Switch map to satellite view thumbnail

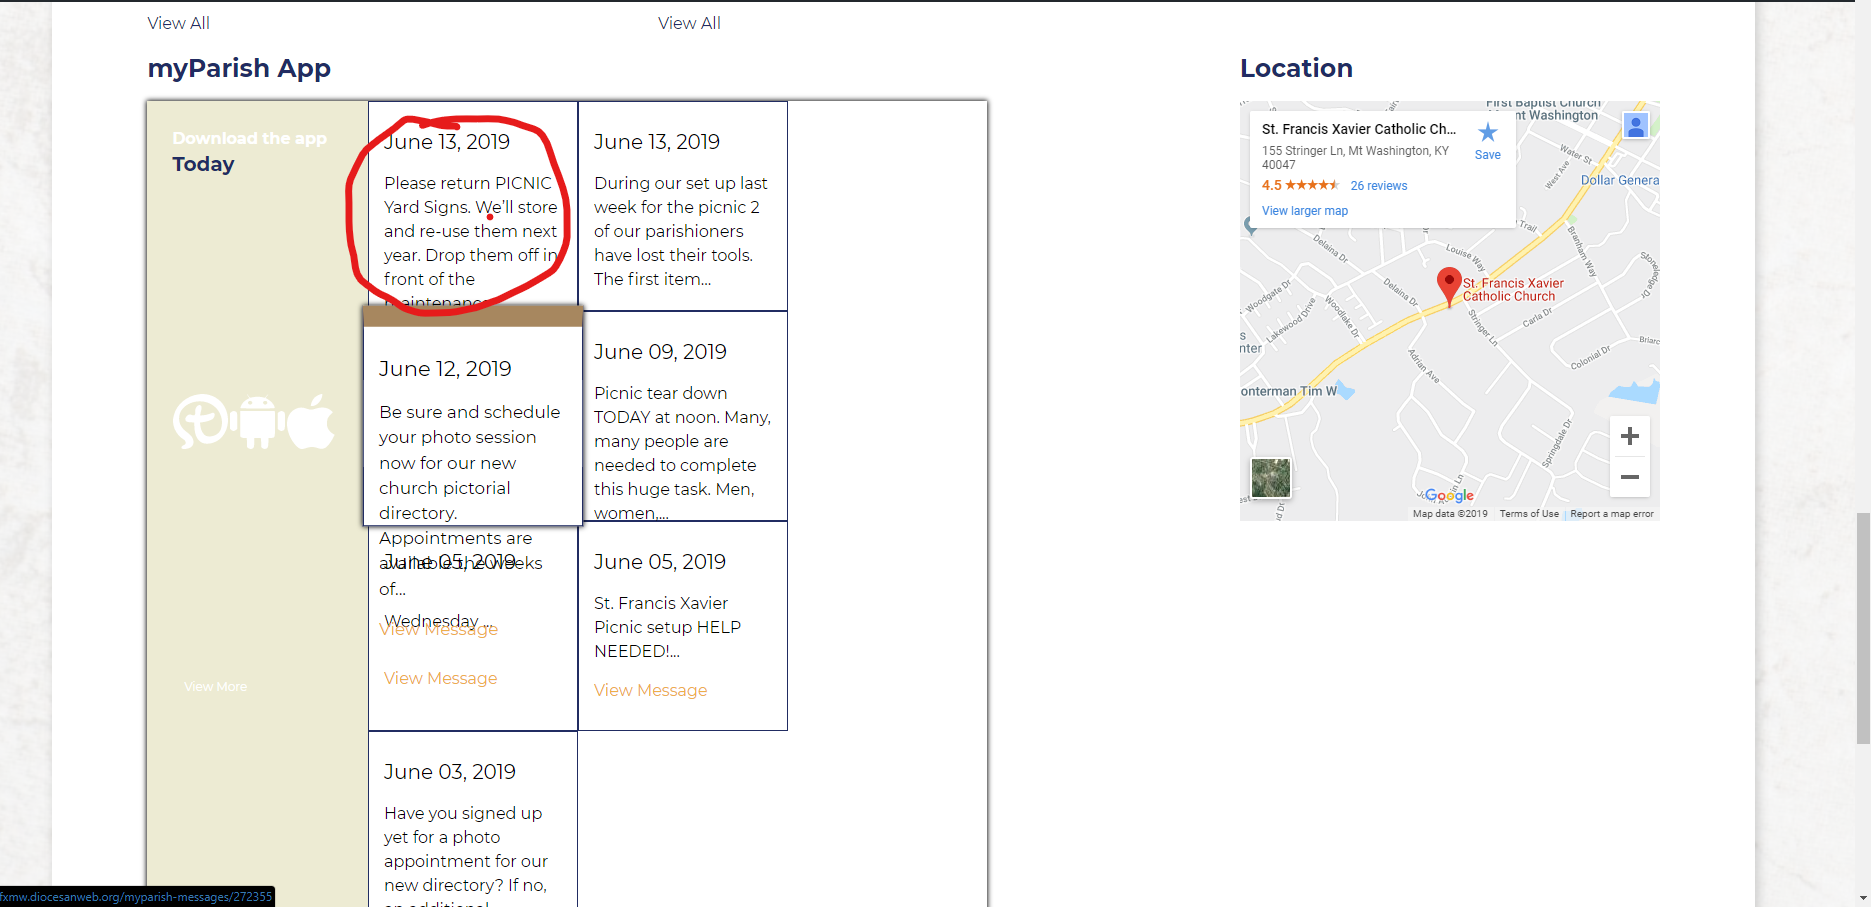1270,478
